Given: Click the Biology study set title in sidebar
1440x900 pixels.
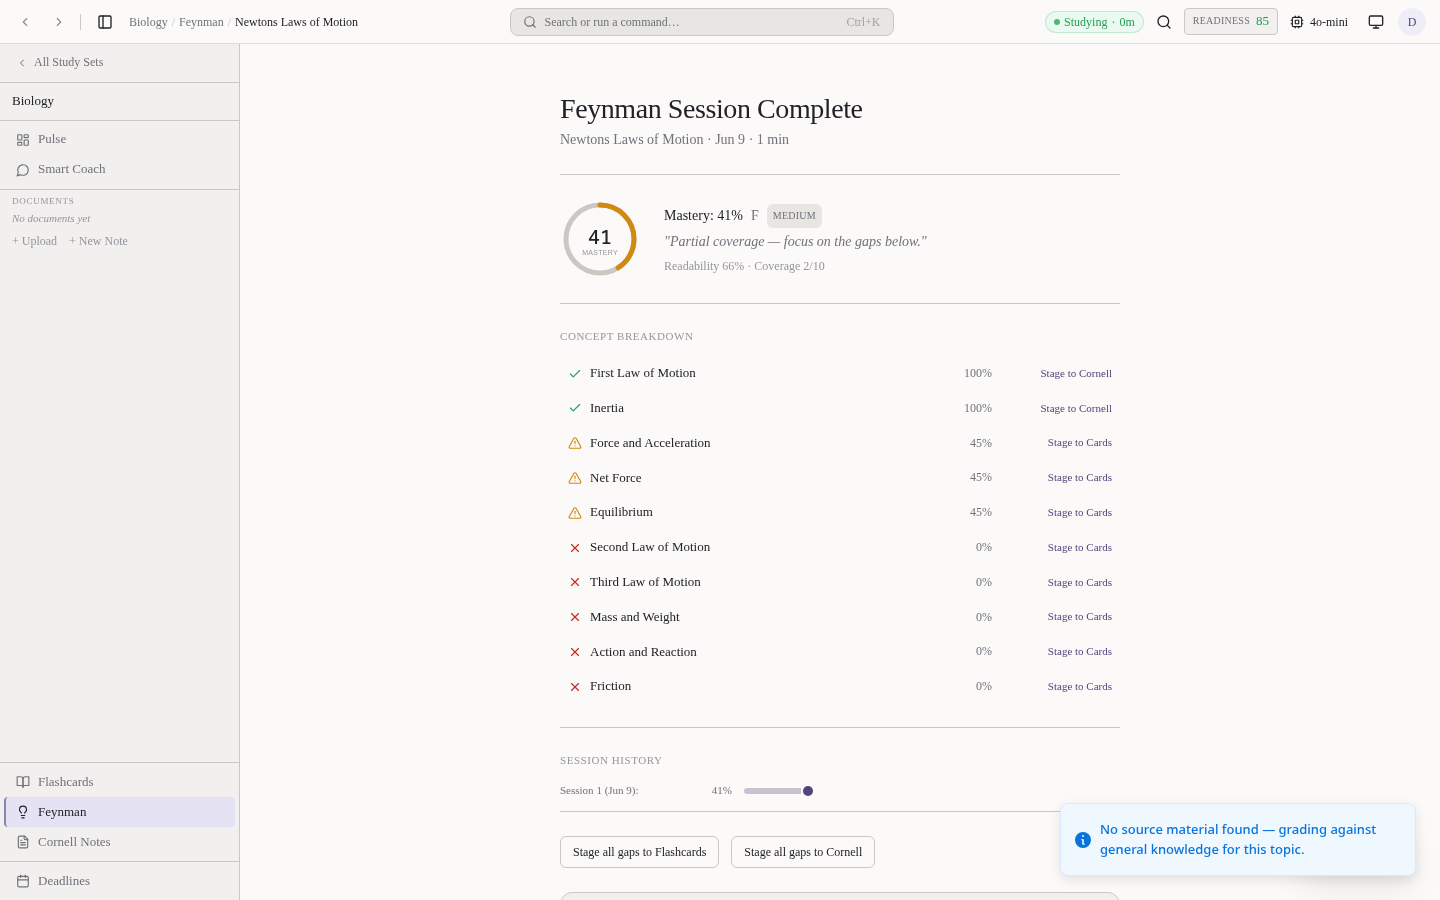Looking at the screenshot, I should click(33, 101).
